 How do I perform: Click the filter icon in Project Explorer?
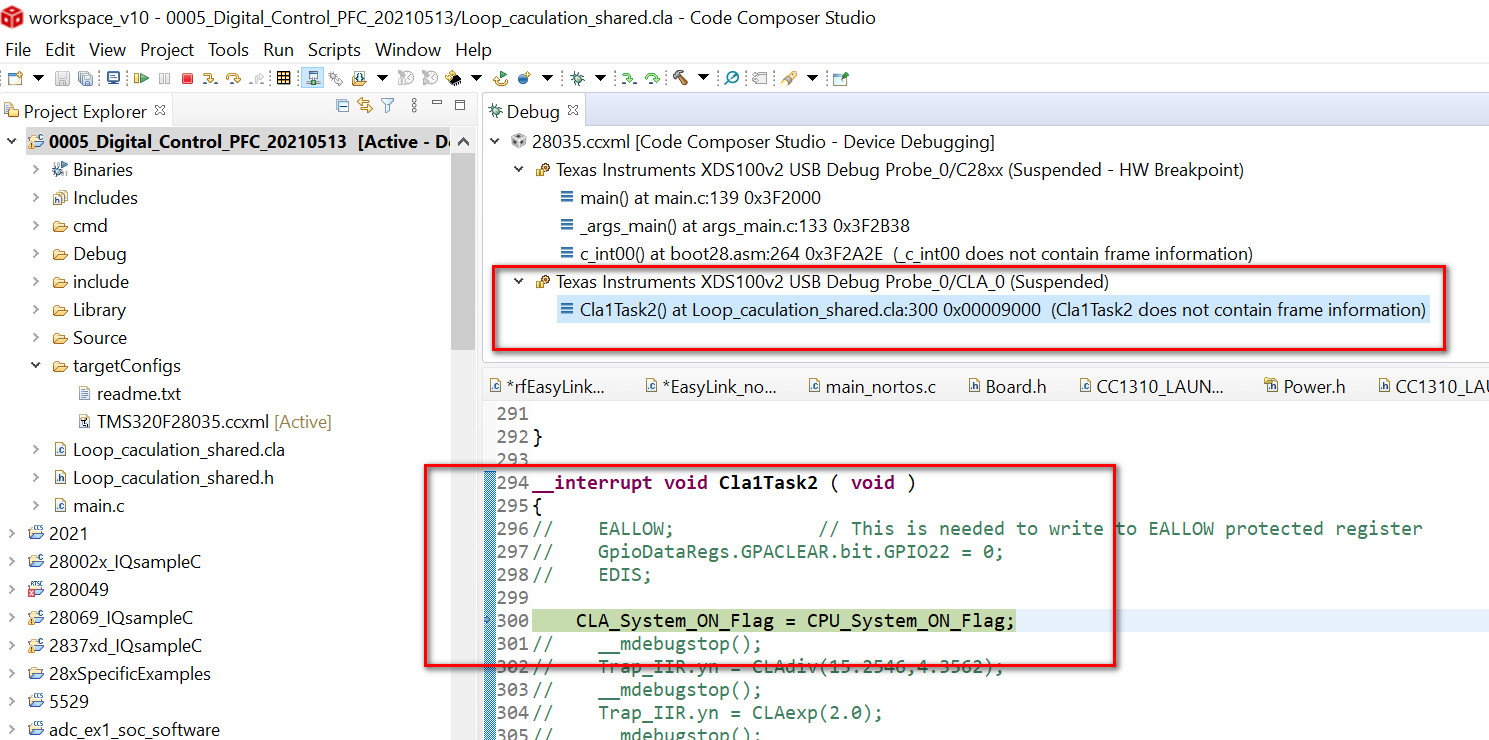coord(388,106)
